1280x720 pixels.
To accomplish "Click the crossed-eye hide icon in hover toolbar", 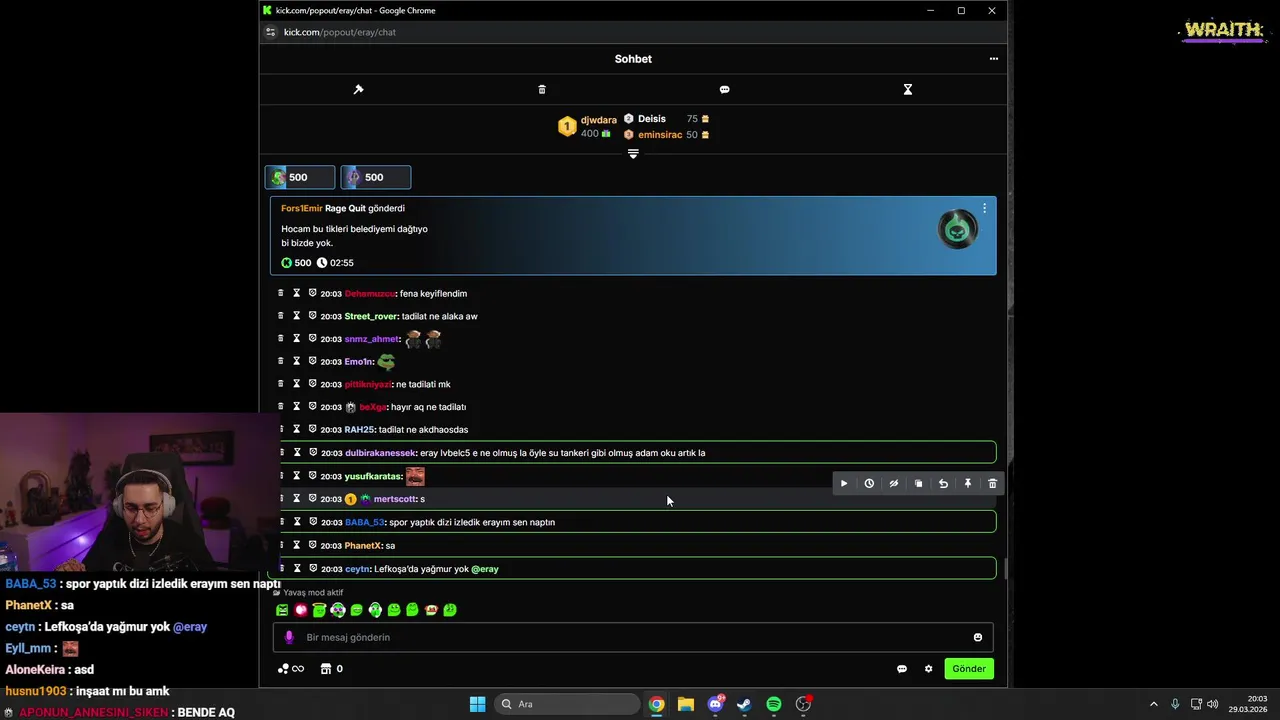I will (x=894, y=484).
